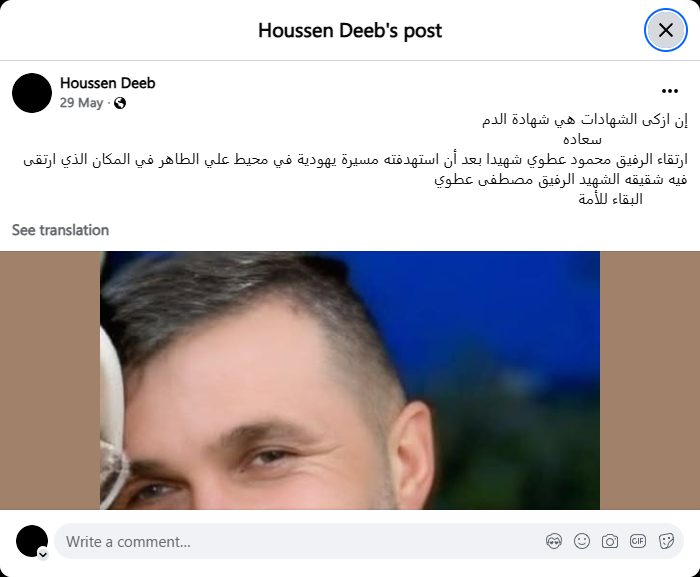Viewport: 700px width, 577px height.
Task: Open the Houssen Deeb name link
Action: click(x=108, y=83)
